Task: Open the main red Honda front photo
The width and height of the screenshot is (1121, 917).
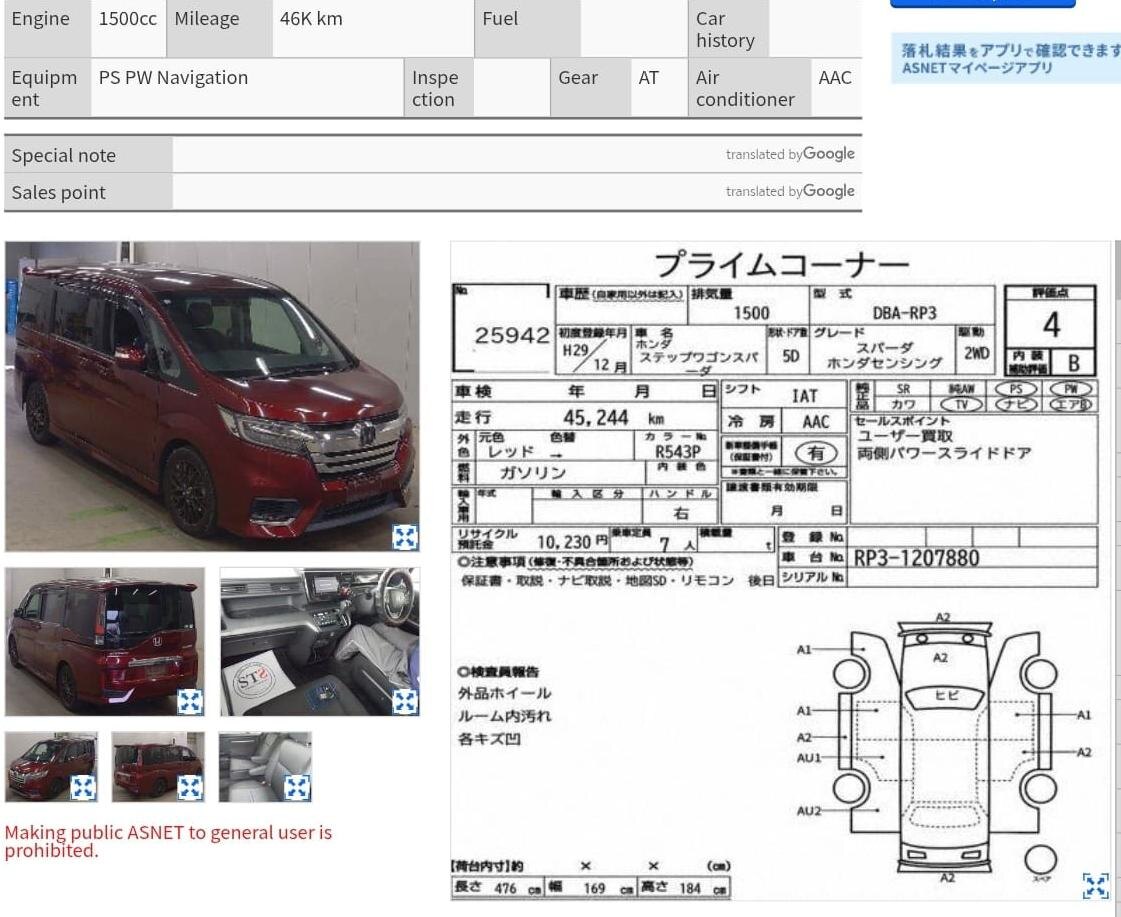Action: [x=212, y=396]
